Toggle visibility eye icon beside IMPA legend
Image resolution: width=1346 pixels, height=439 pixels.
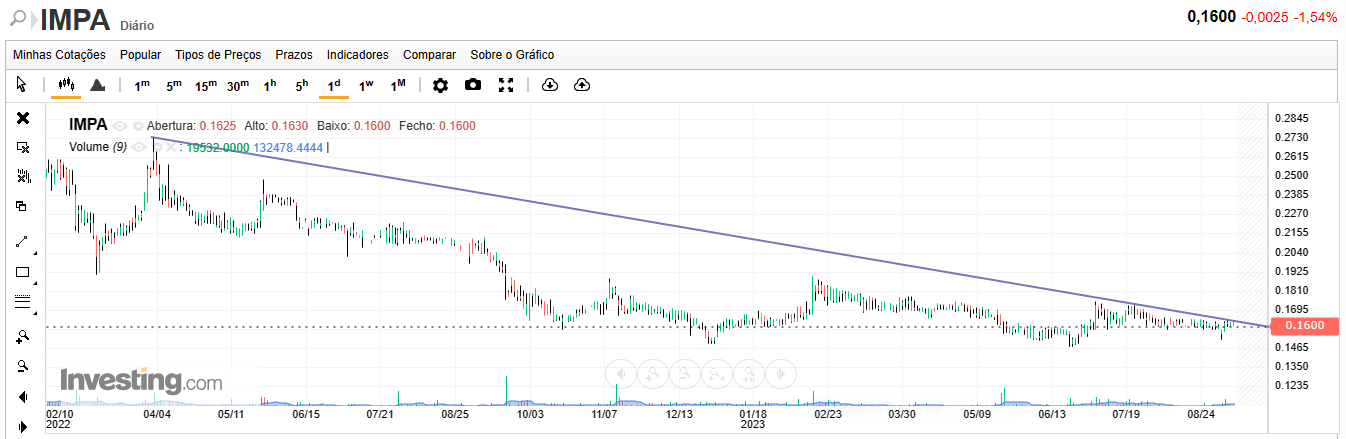tap(120, 126)
